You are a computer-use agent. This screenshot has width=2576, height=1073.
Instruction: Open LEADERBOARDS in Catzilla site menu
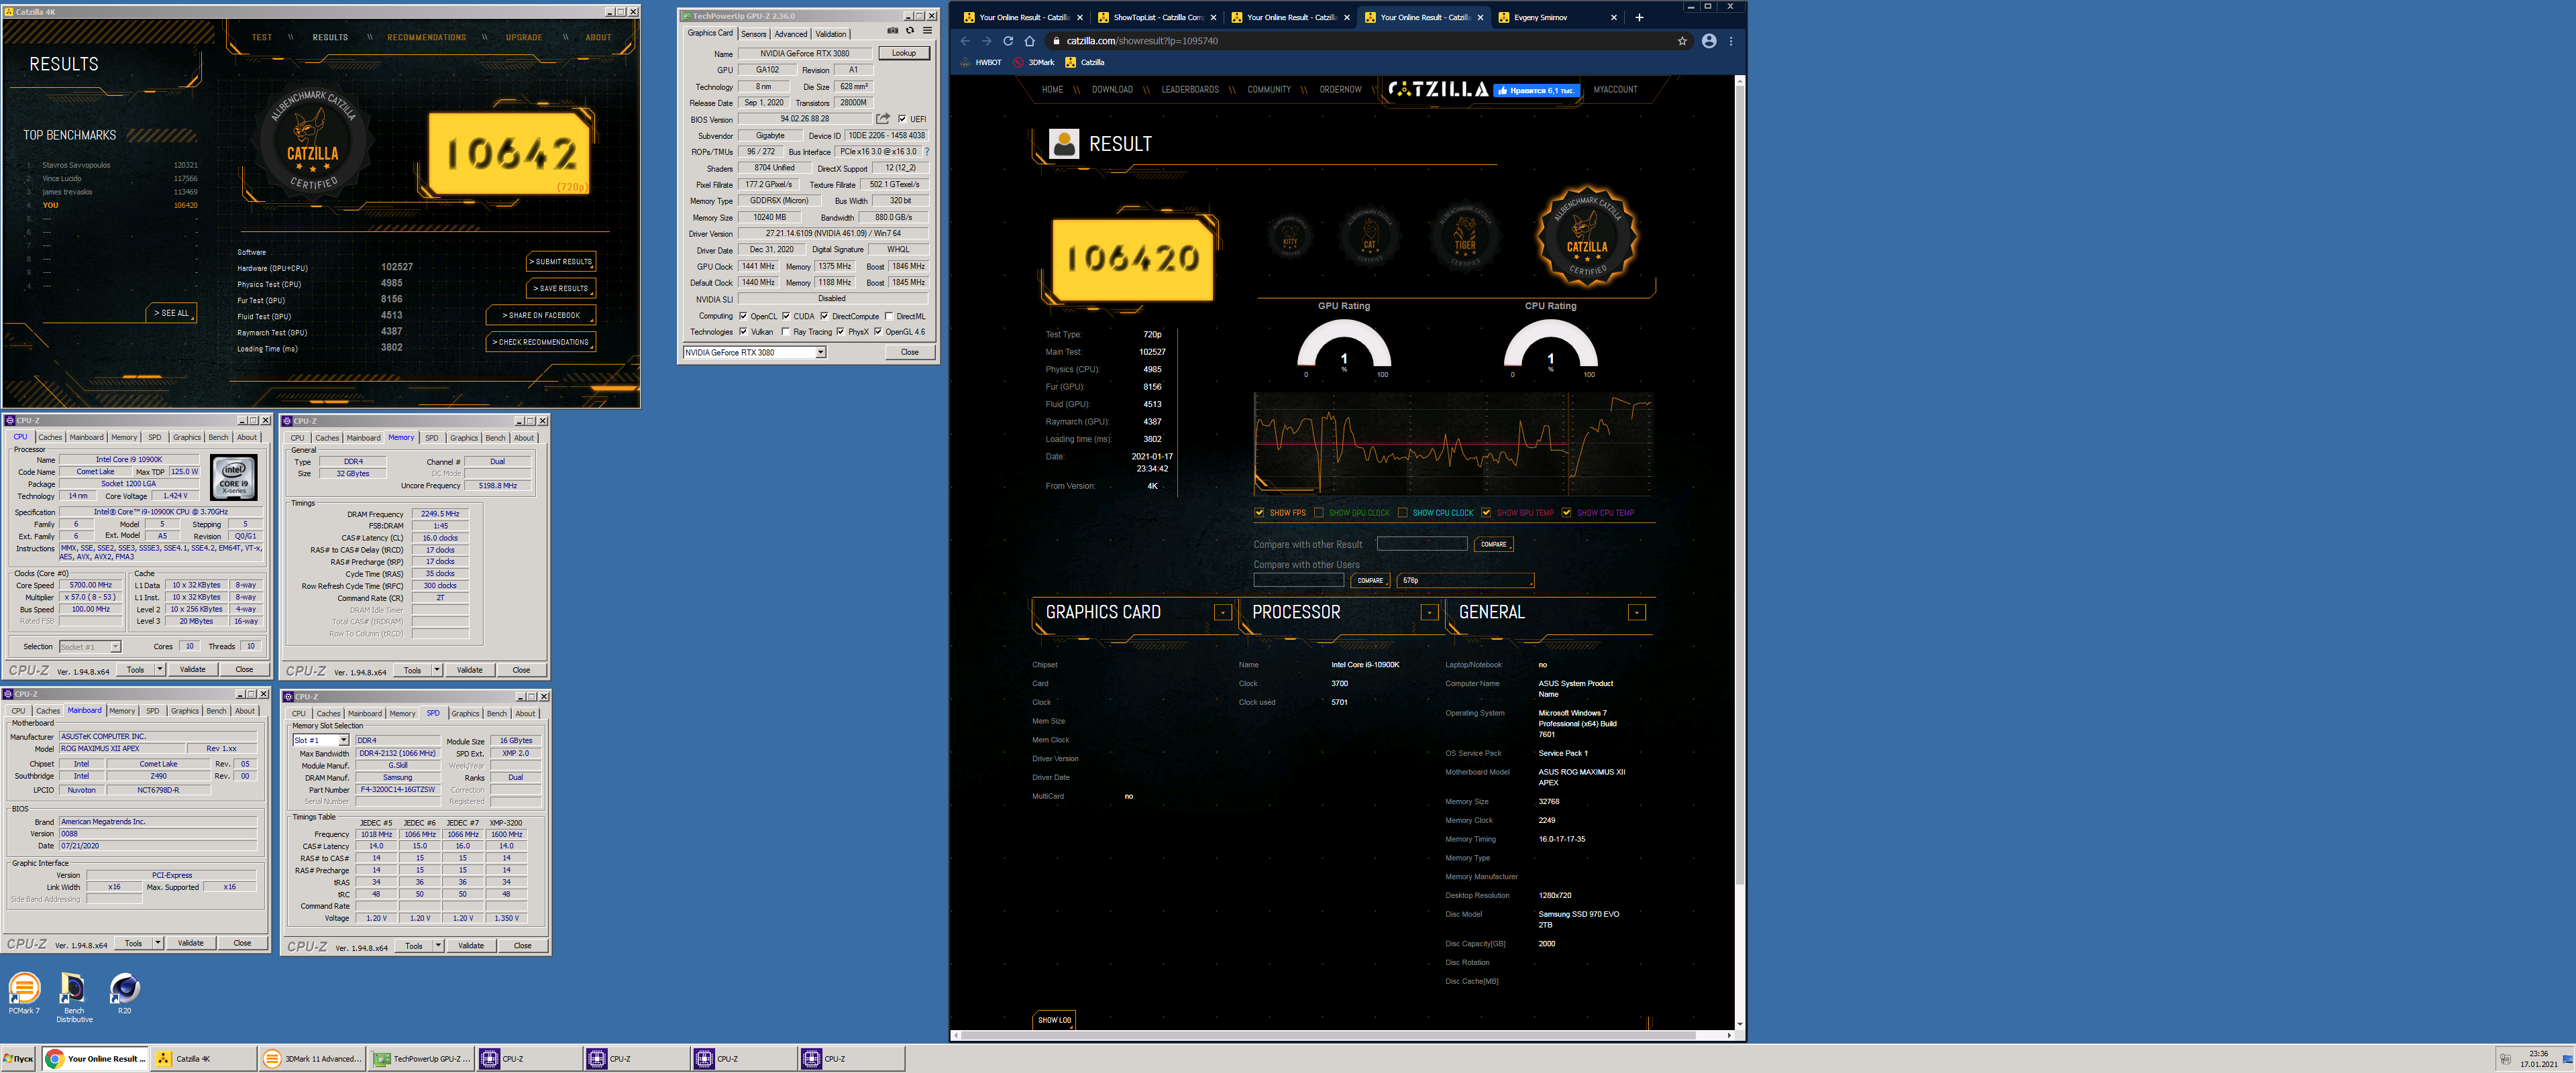tap(1190, 90)
